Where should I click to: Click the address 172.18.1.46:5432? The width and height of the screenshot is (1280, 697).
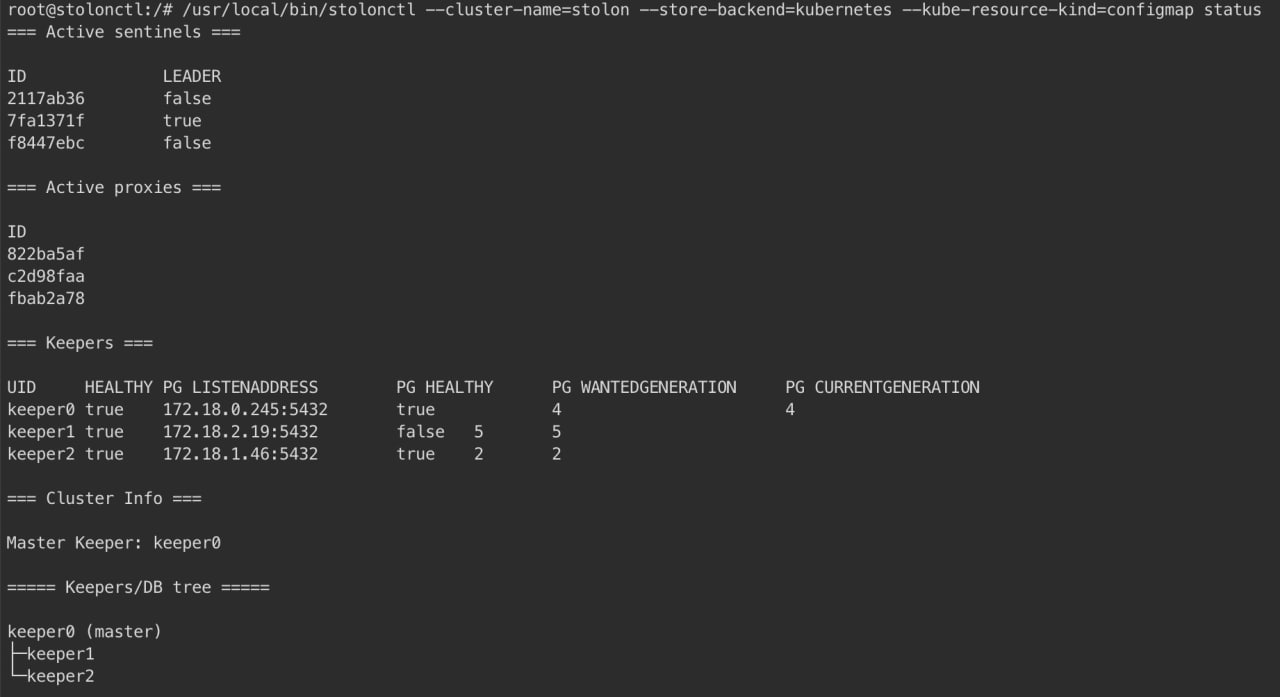click(x=240, y=454)
